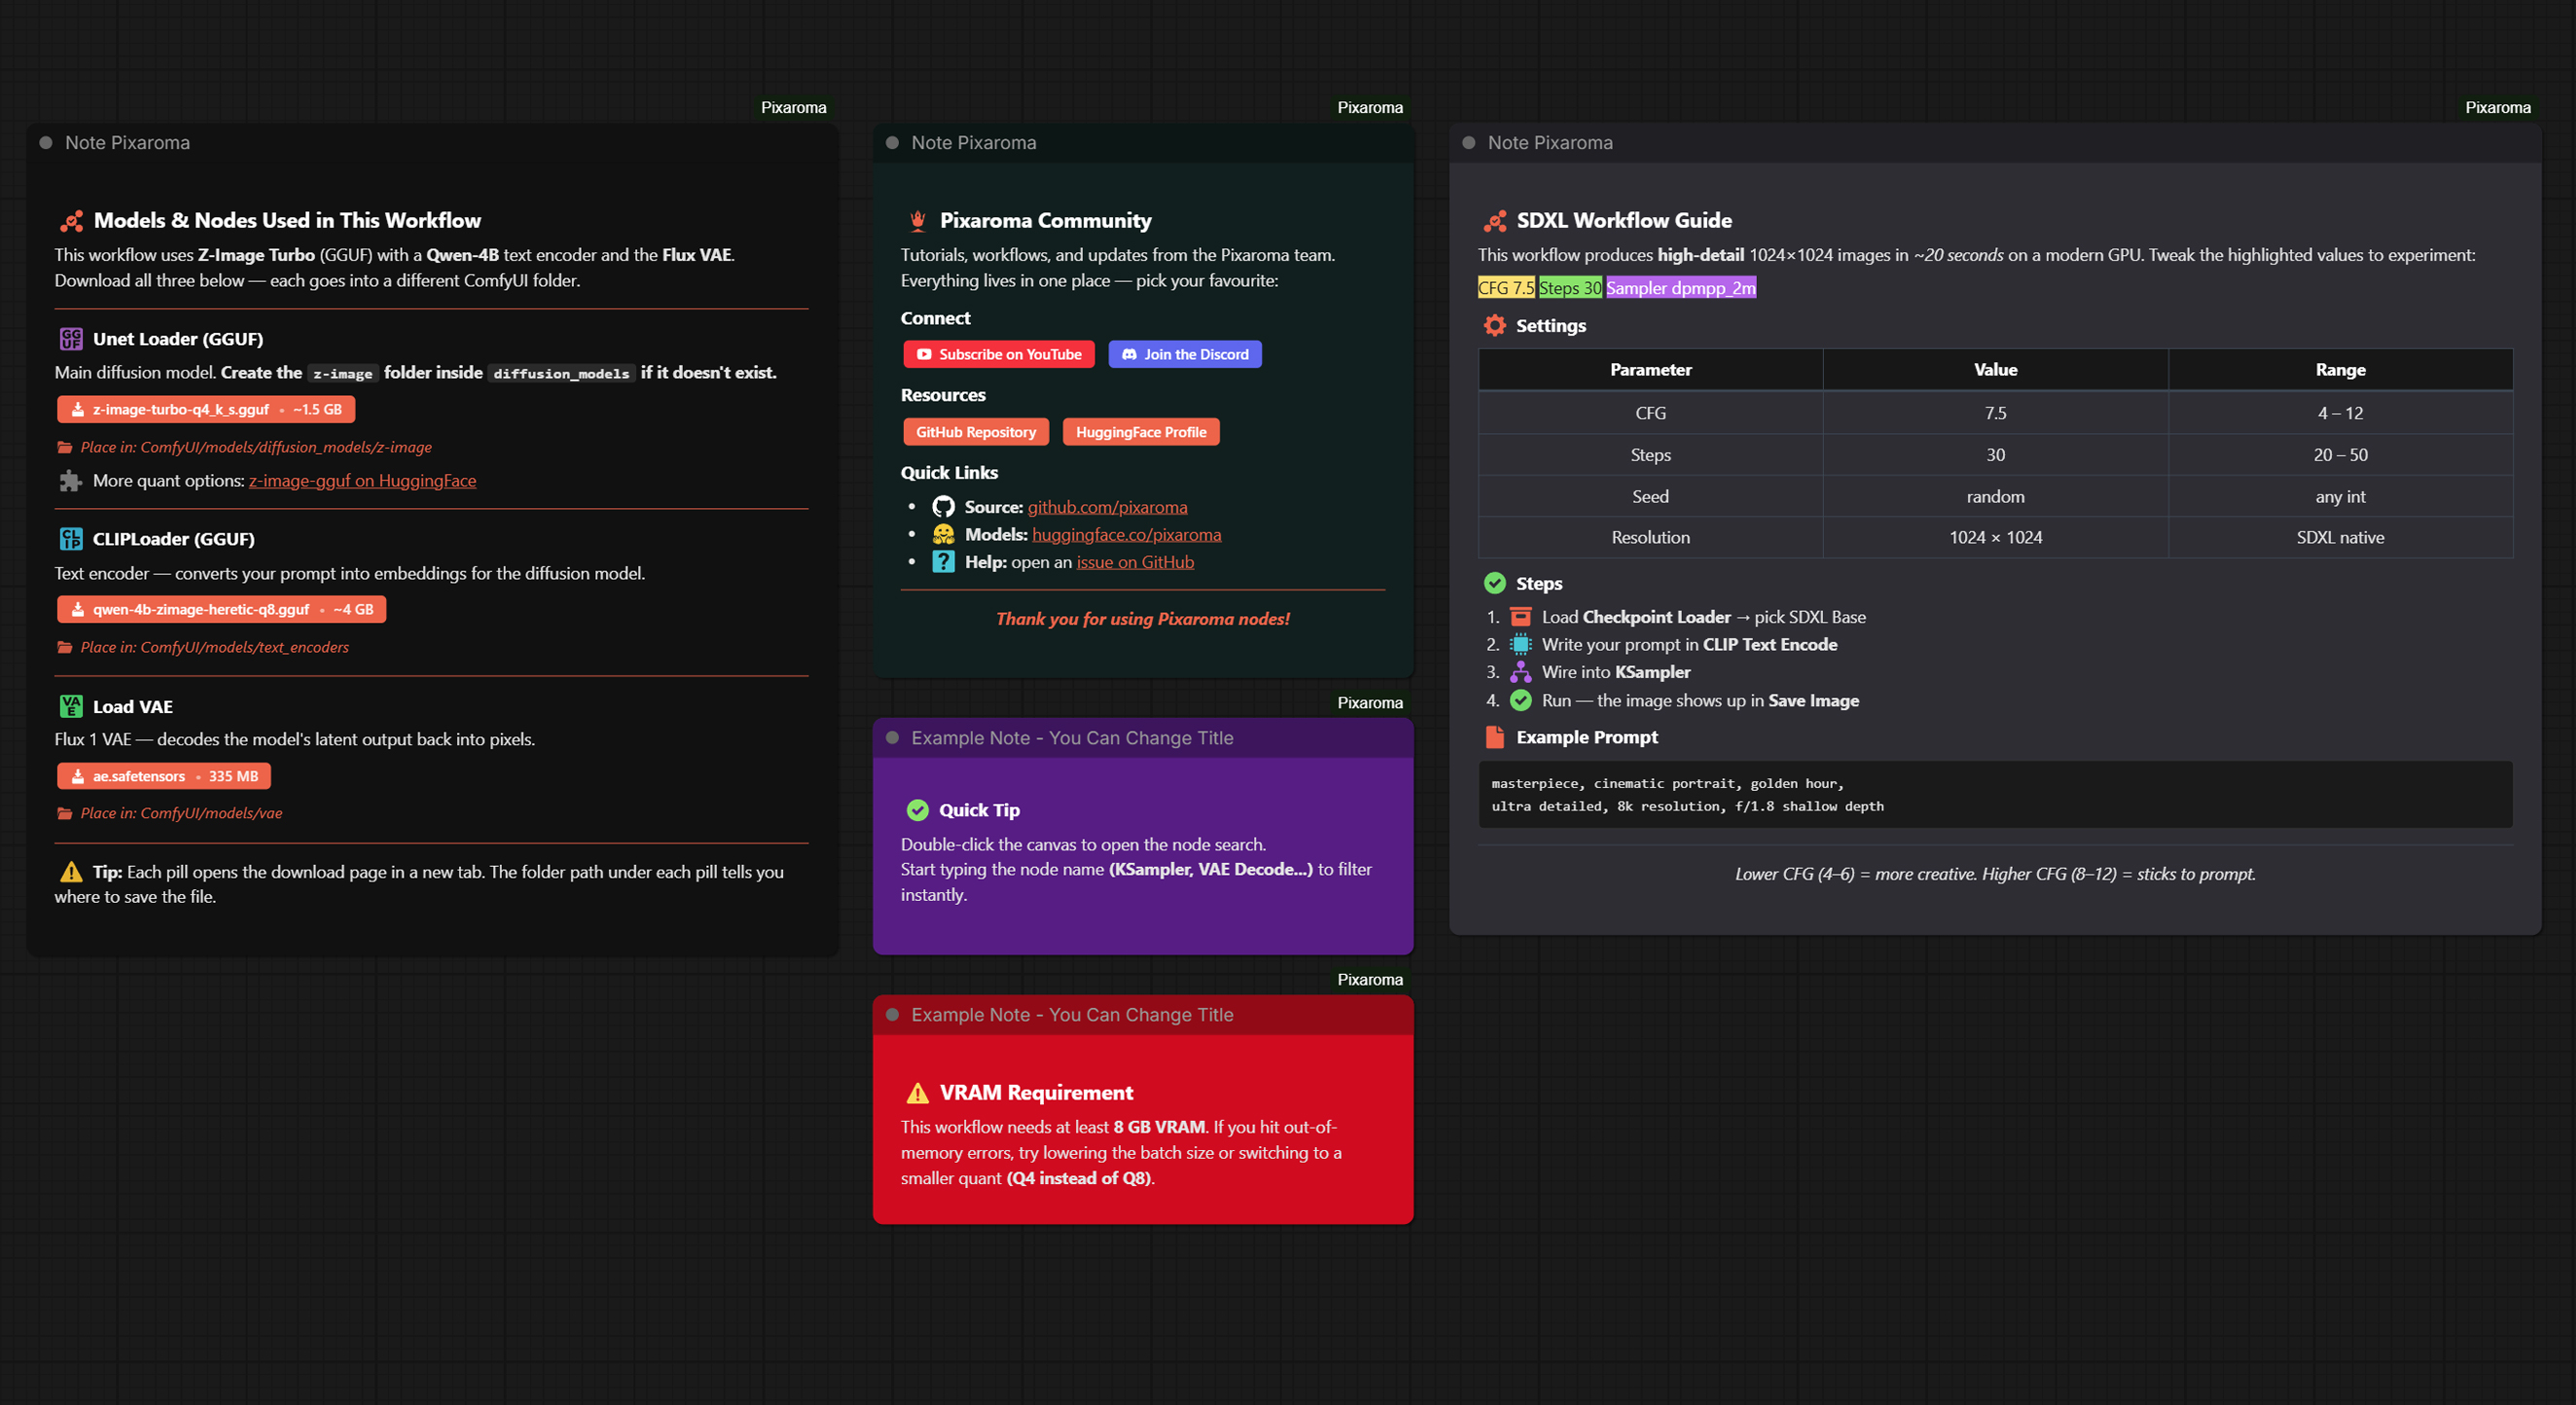The image size is (2576, 1405).
Task: Click Join the Discord button
Action: click(1185, 354)
